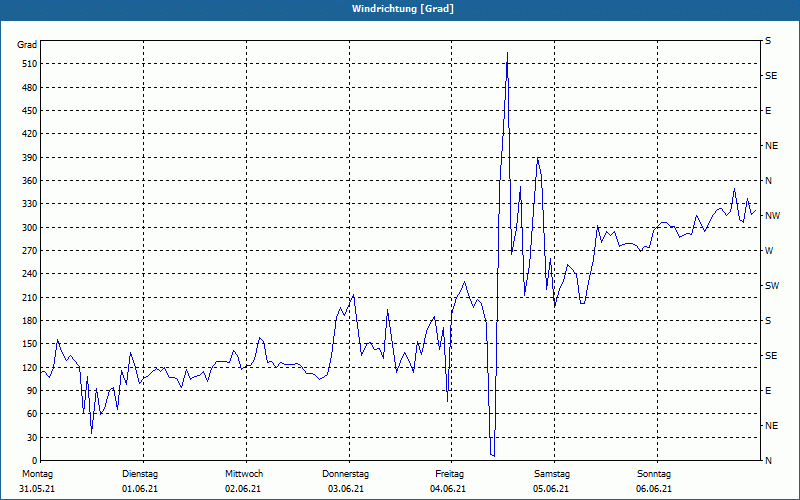Click the 'S' compass label next to 180
This screenshot has height=500, width=800.
(768, 321)
